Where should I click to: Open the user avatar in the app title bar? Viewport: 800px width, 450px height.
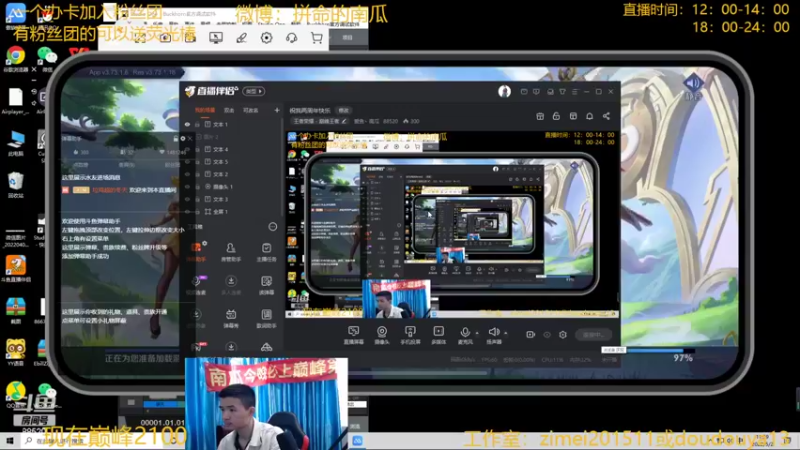(504, 91)
